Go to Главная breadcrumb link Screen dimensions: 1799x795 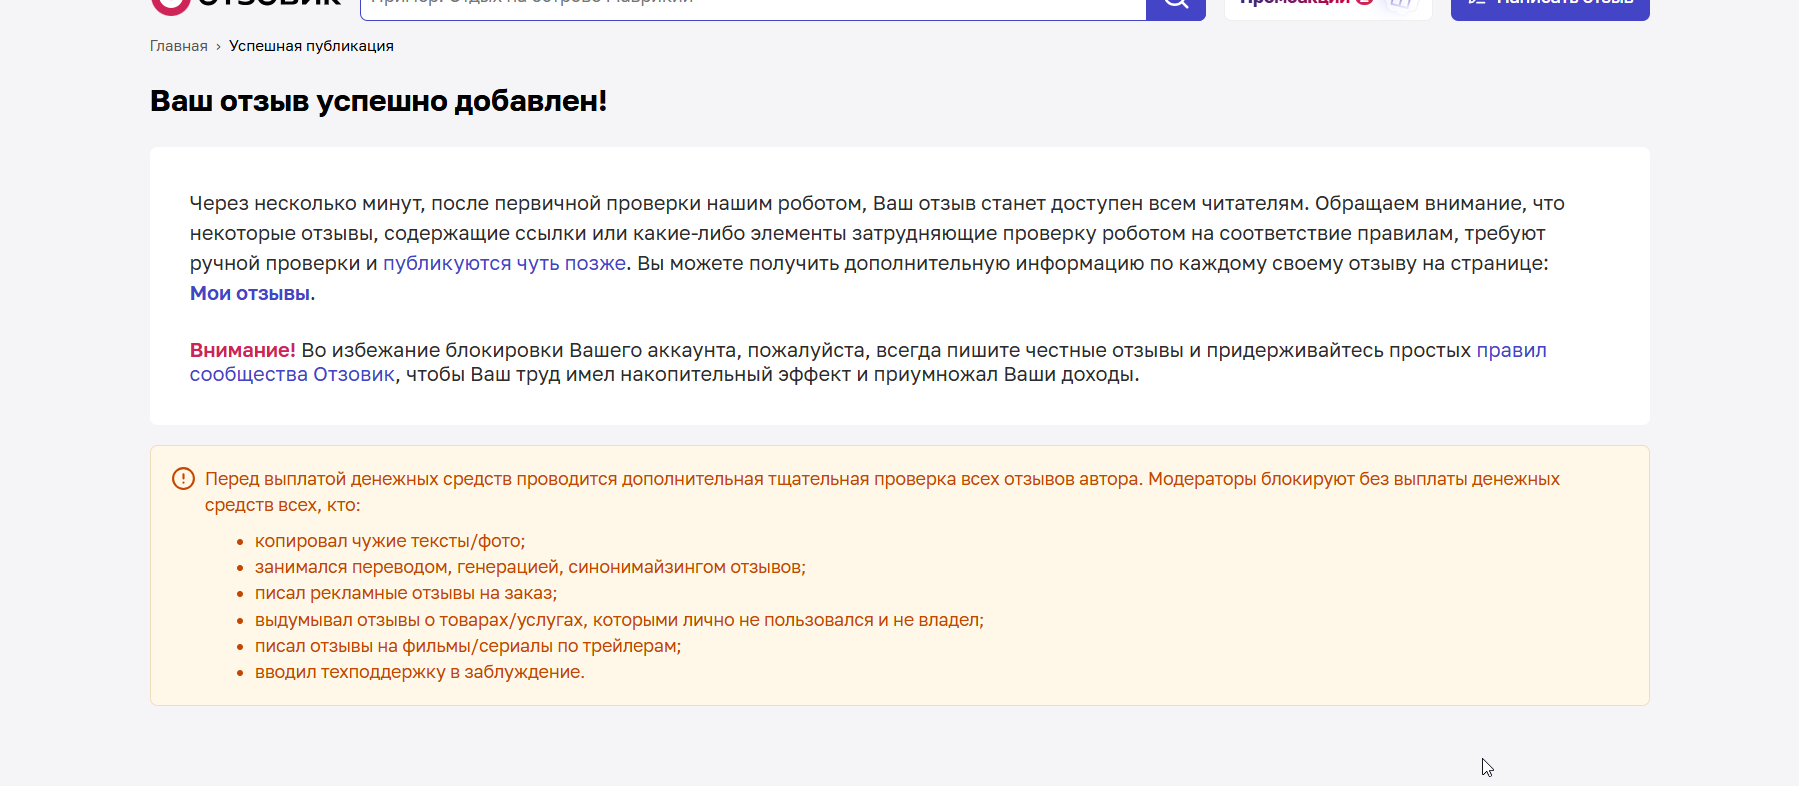click(179, 46)
